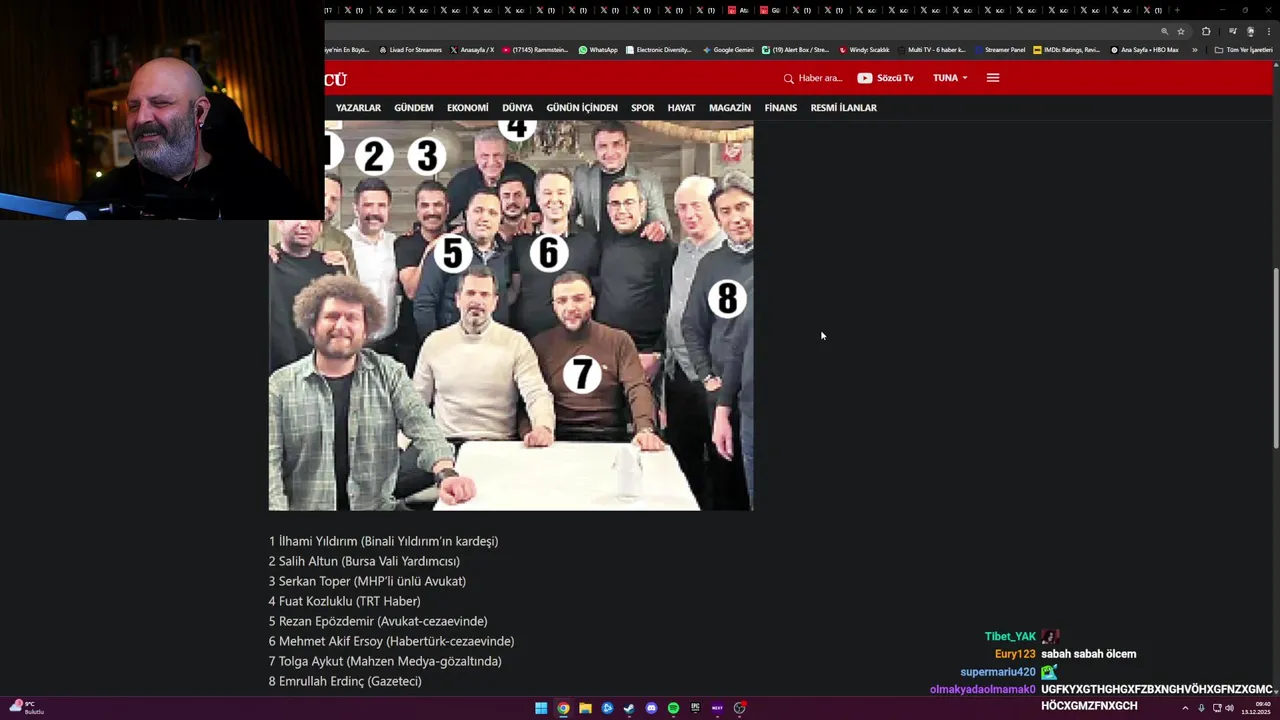1280x720 pixels.
Task: Click caption line '7 Tolga Aykut'
Action: coord(385,661)
